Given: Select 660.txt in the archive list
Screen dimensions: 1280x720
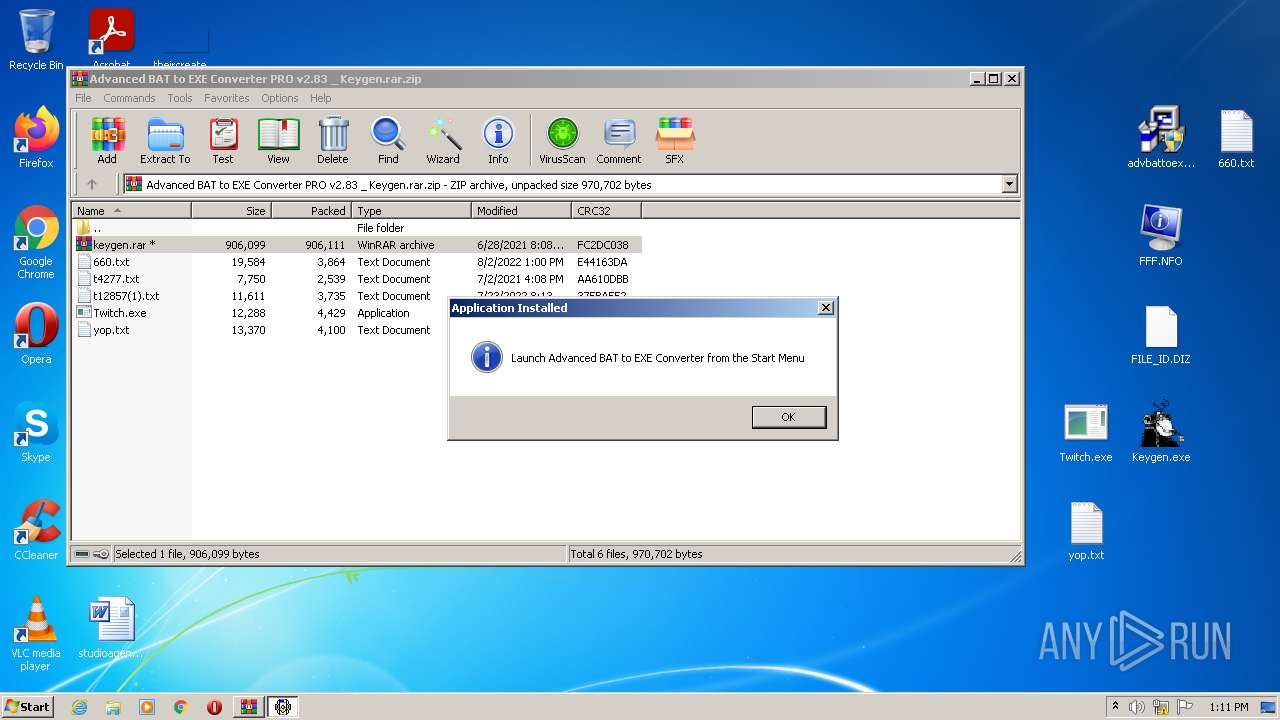Looking at the screenshot, I should [357, 262].
